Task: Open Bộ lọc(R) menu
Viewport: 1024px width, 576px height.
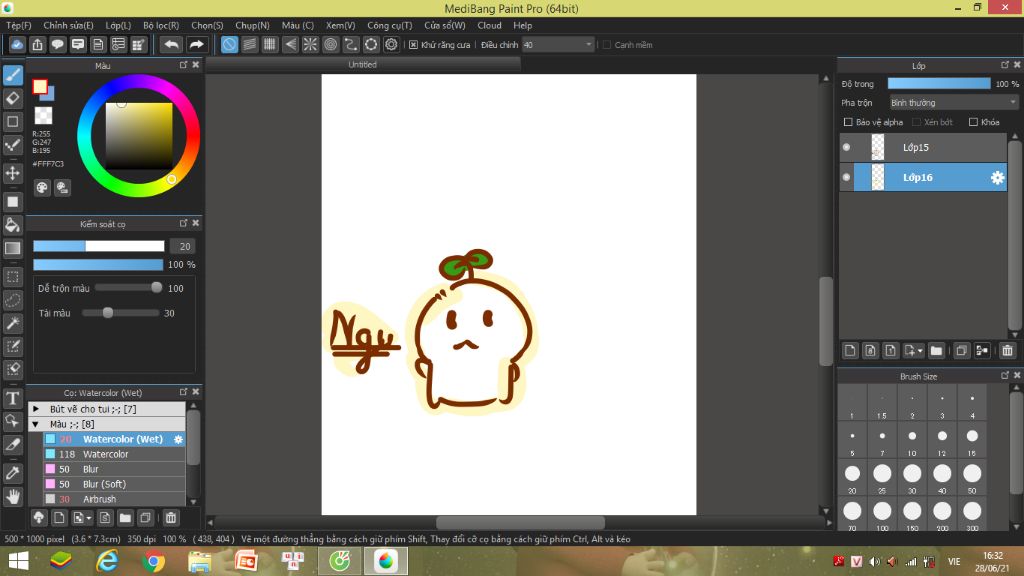Action: [x=161, y=25]
